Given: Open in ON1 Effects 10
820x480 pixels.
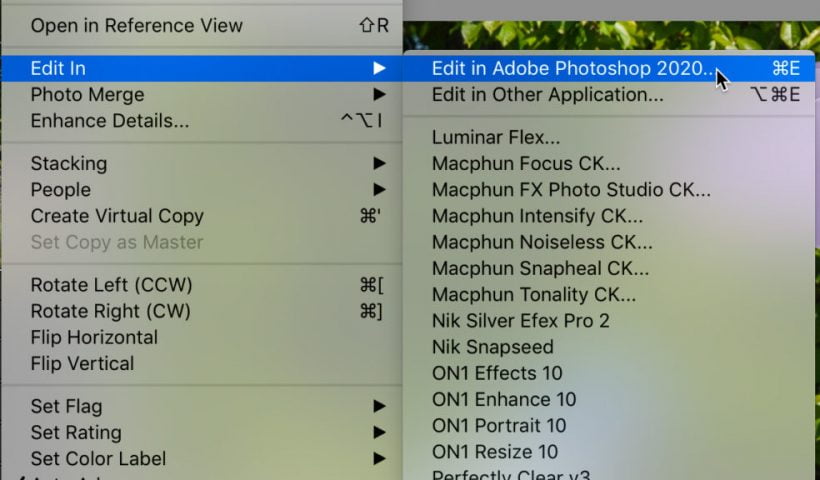Looking at the screenshot, I should tap(609, 373).
